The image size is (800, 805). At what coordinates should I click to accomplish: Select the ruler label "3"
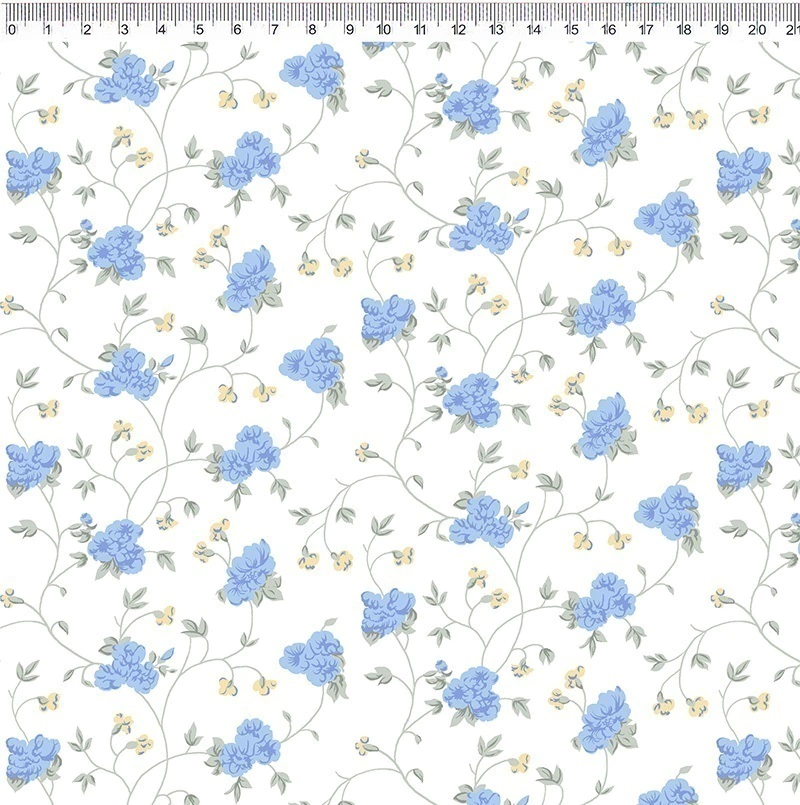point(125,29)
